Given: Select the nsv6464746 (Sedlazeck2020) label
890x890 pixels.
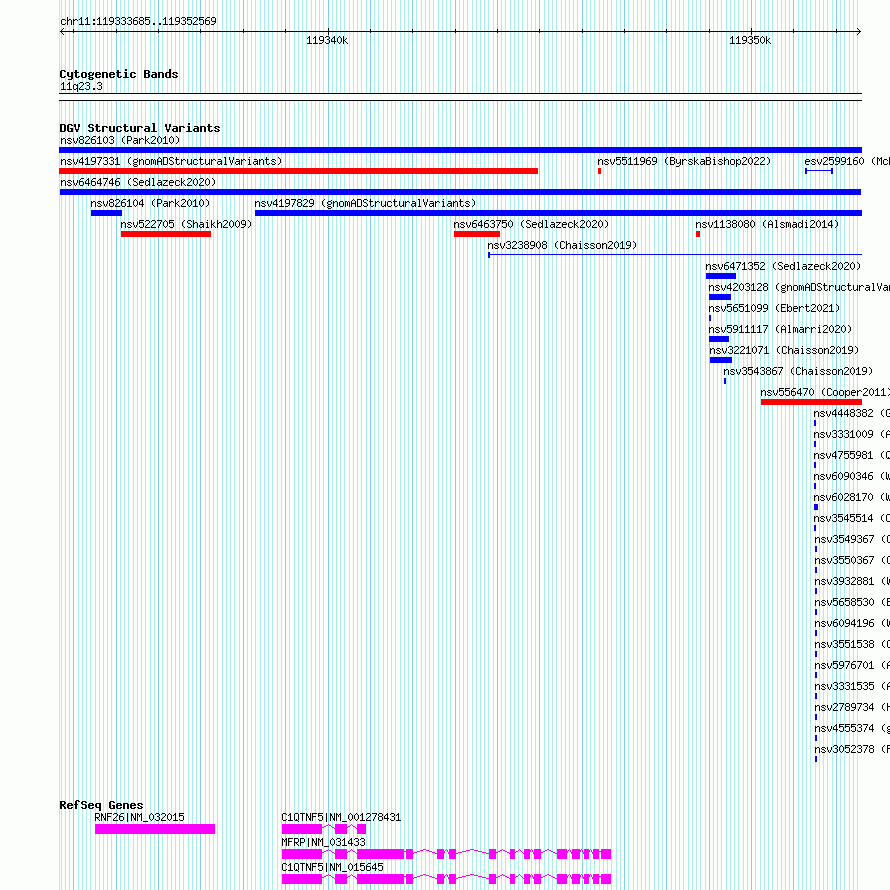Looking at the screenshot, I should tap(138, 182).
